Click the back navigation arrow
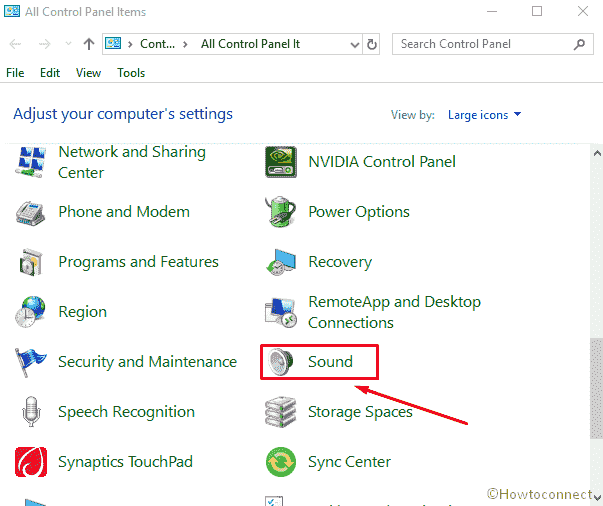Viewport: 603px width, 506px height. 15,44
